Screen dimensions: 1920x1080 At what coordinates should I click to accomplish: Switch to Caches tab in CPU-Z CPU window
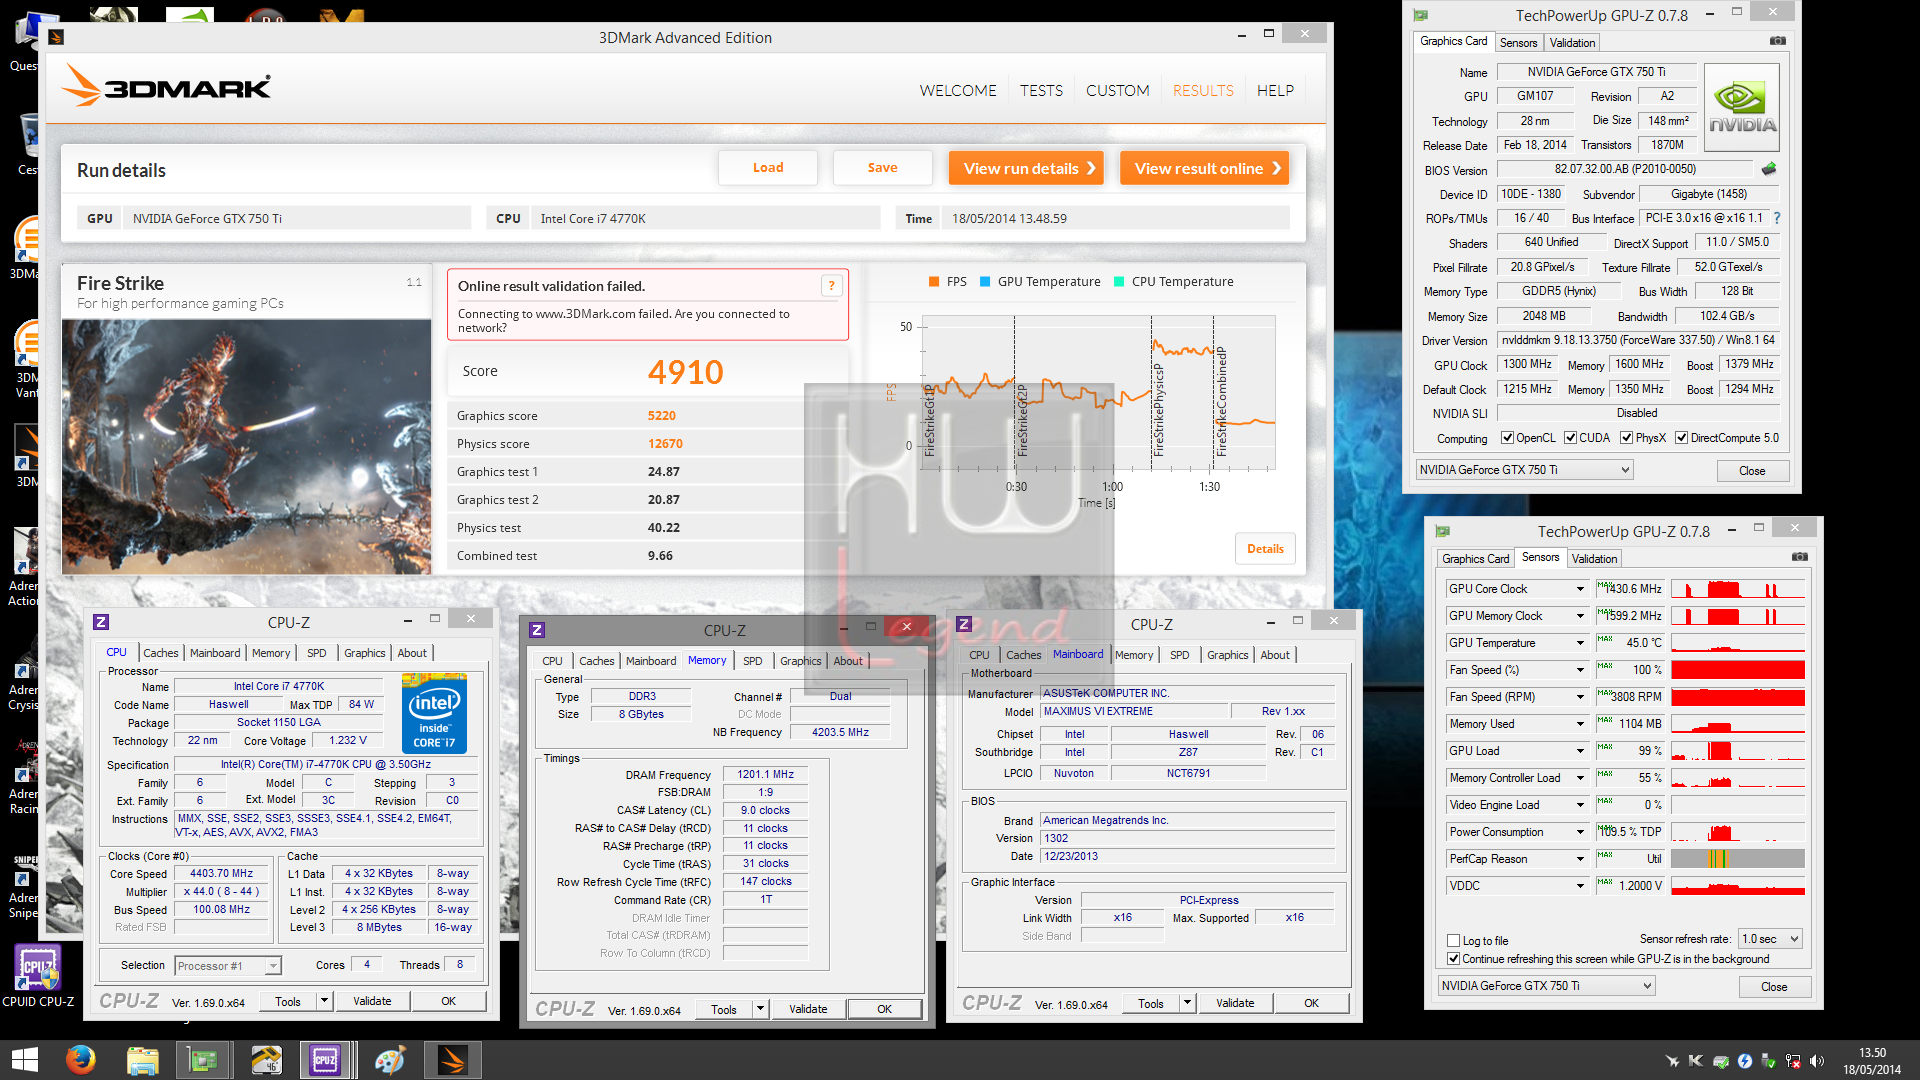pos(160,653)
